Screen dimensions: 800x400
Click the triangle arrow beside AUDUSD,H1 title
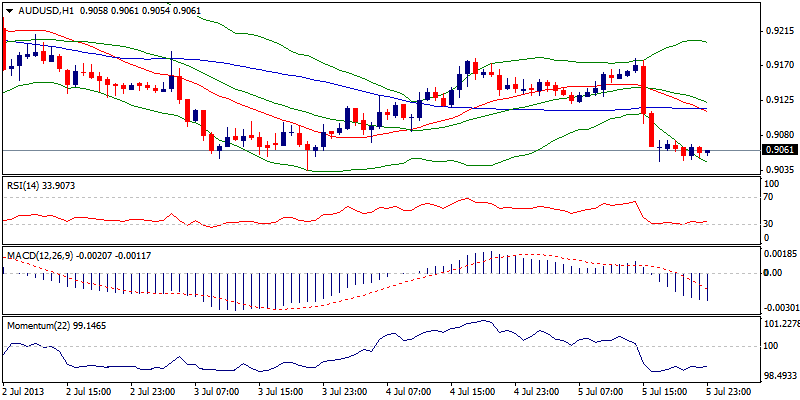(x=8, y=9)
